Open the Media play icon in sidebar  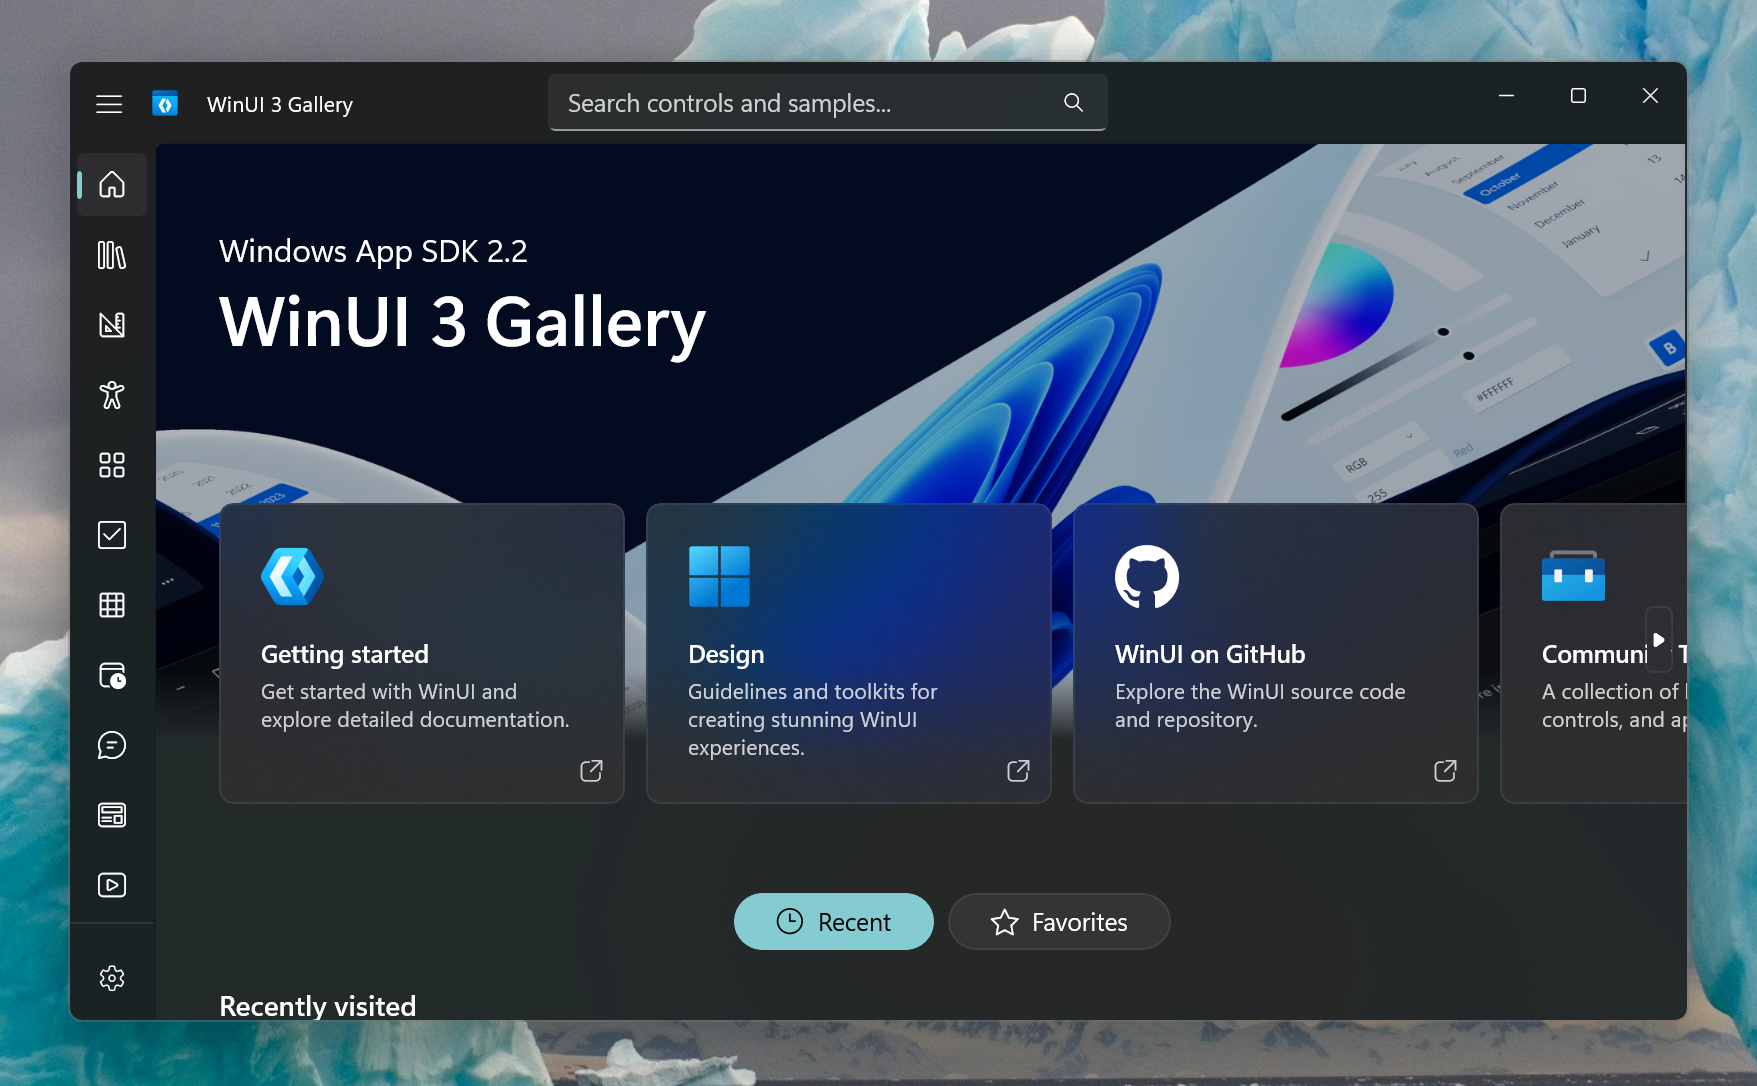point(112,885)
